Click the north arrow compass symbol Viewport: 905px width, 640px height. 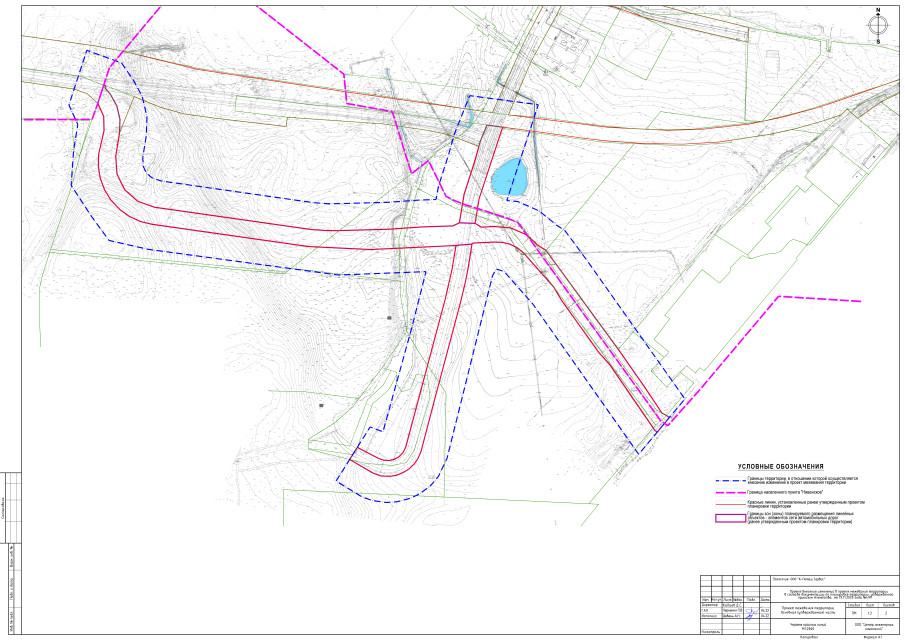878,25
